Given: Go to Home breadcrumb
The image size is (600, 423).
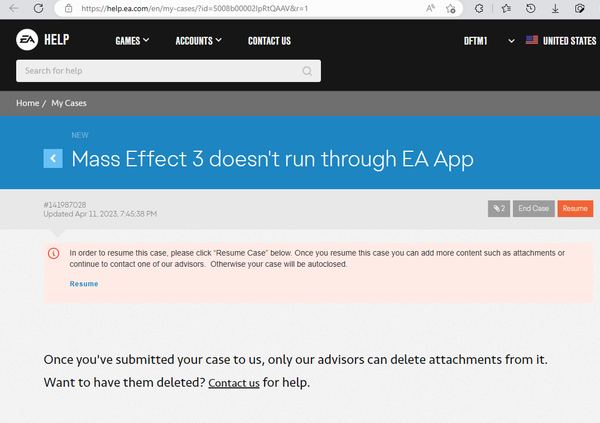Looking at the screenshot, I should point(28,103).
